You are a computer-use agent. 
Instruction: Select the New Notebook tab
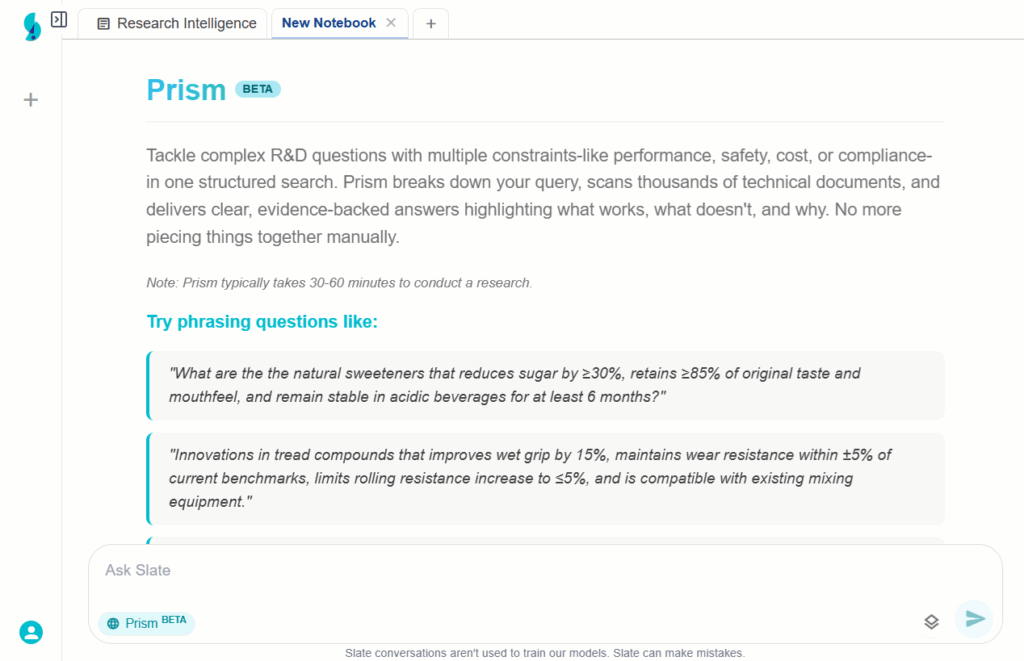click(328, 23)
